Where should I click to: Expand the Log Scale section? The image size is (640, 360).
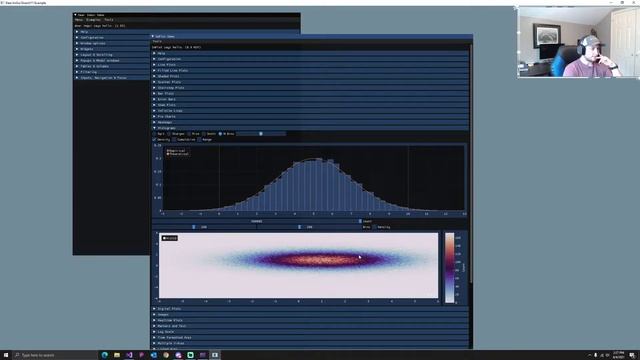(311, 332)
